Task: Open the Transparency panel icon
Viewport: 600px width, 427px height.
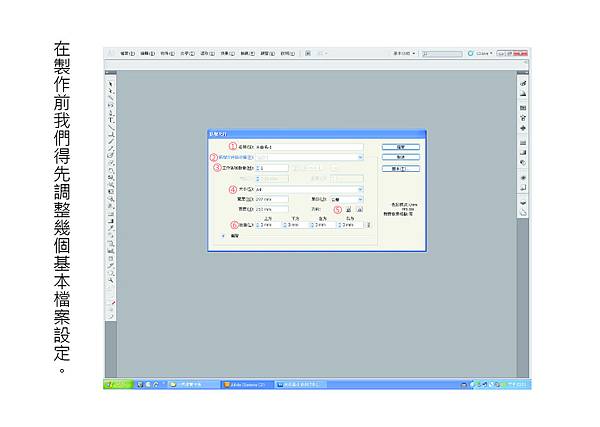Action: pos(523,163)
